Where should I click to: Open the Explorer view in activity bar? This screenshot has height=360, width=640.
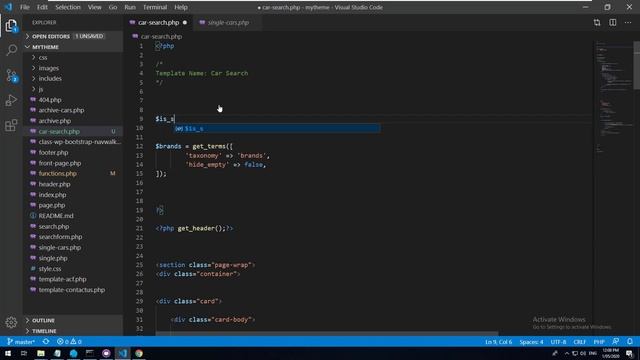(x=11, y=26)
